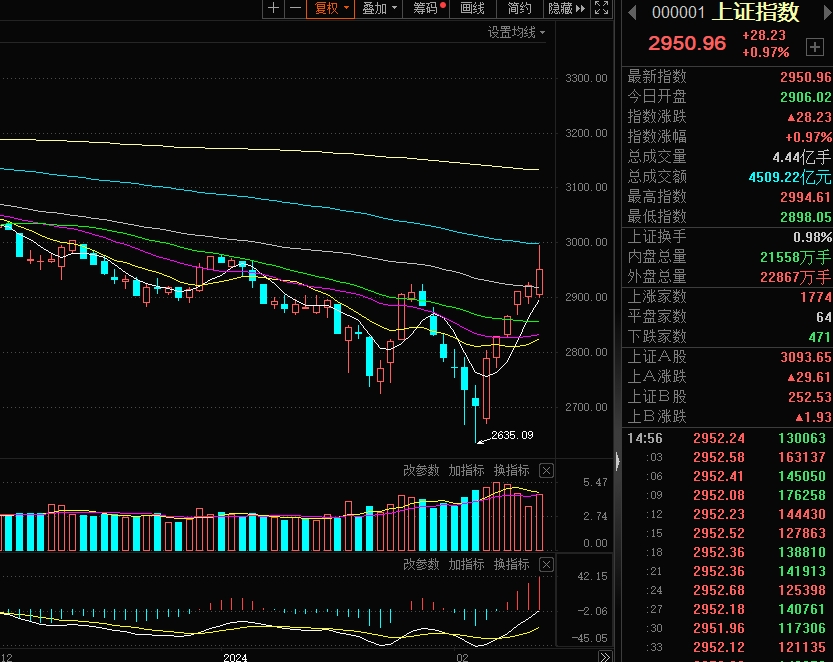Click 改参数 in volume panel
833x662 pixels.
point(421,470)
